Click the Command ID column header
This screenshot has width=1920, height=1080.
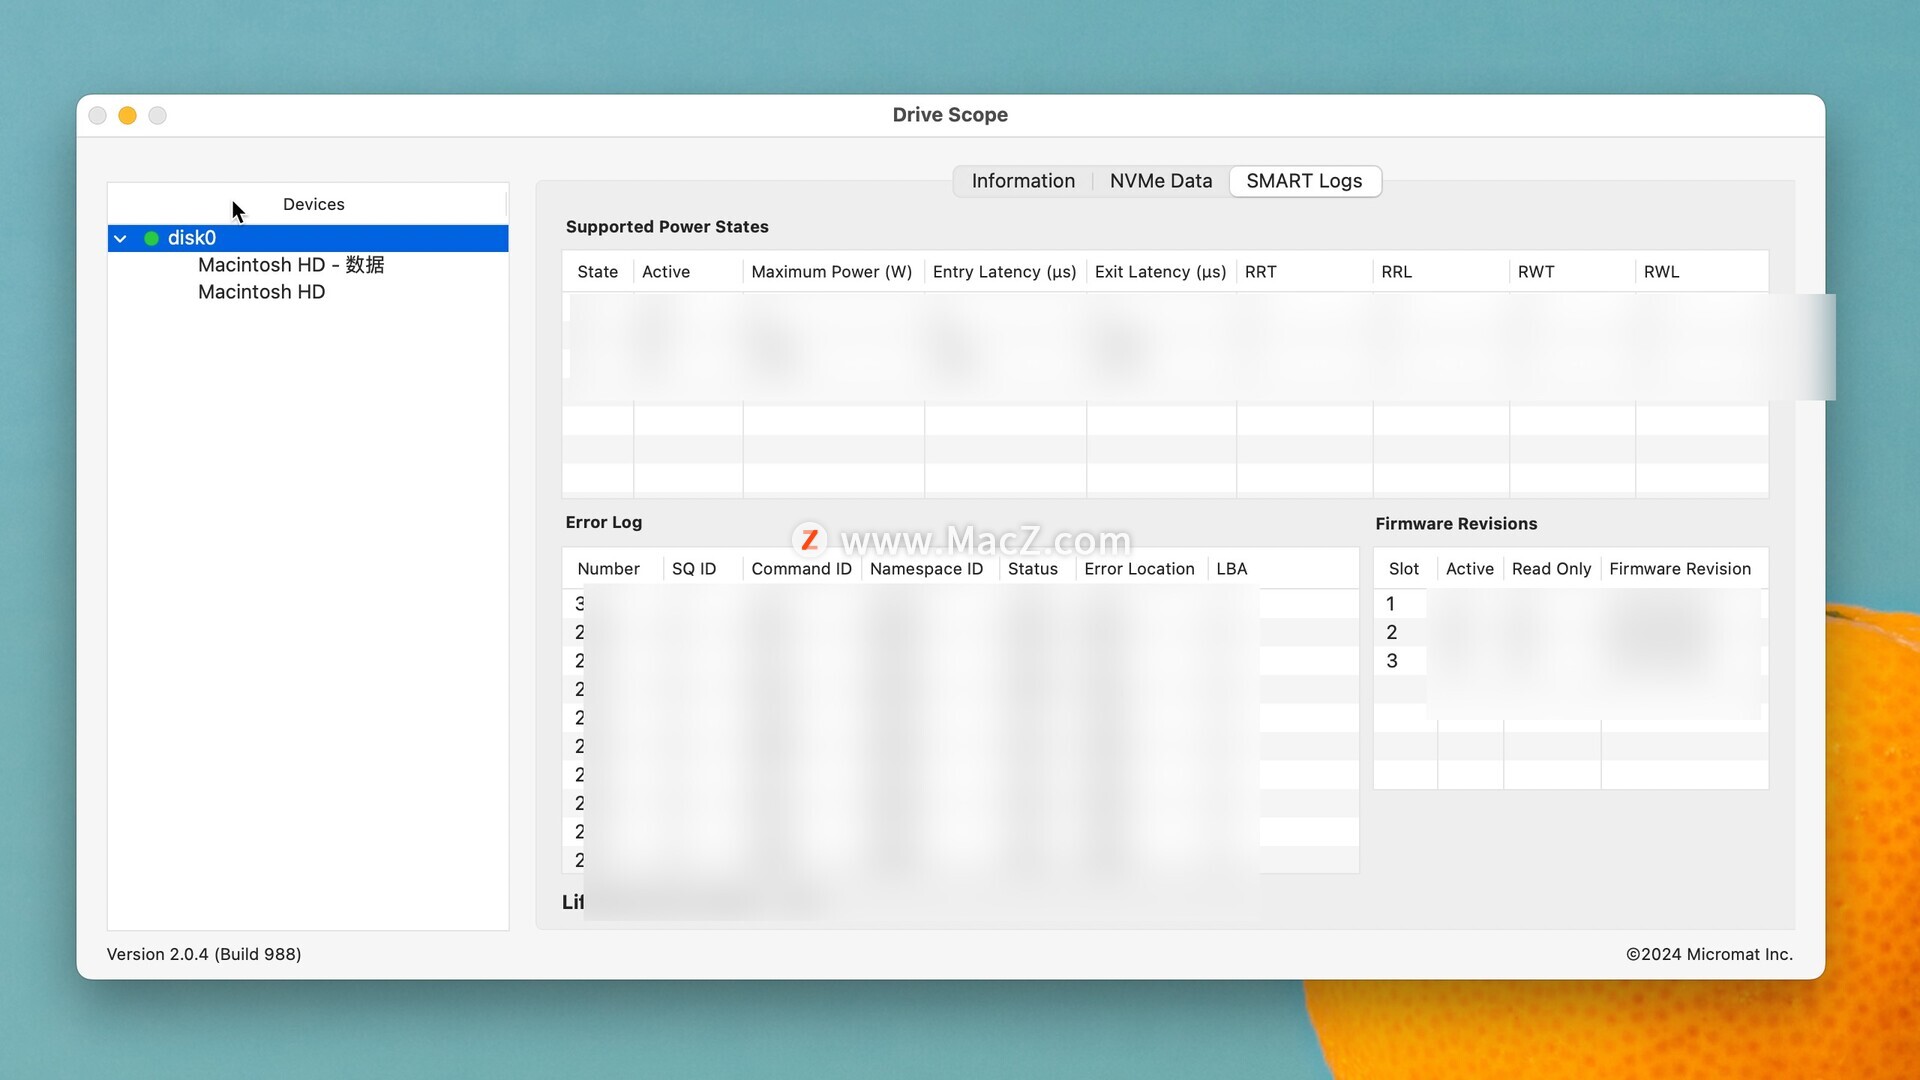801,569
